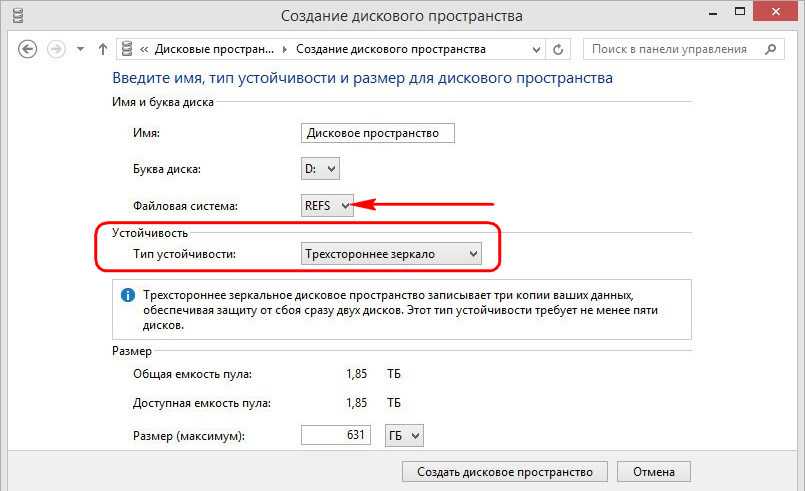Click the three-way mirror description text
Image resolution: width=805 pixels, height=491 pixels.
[400, 310]
